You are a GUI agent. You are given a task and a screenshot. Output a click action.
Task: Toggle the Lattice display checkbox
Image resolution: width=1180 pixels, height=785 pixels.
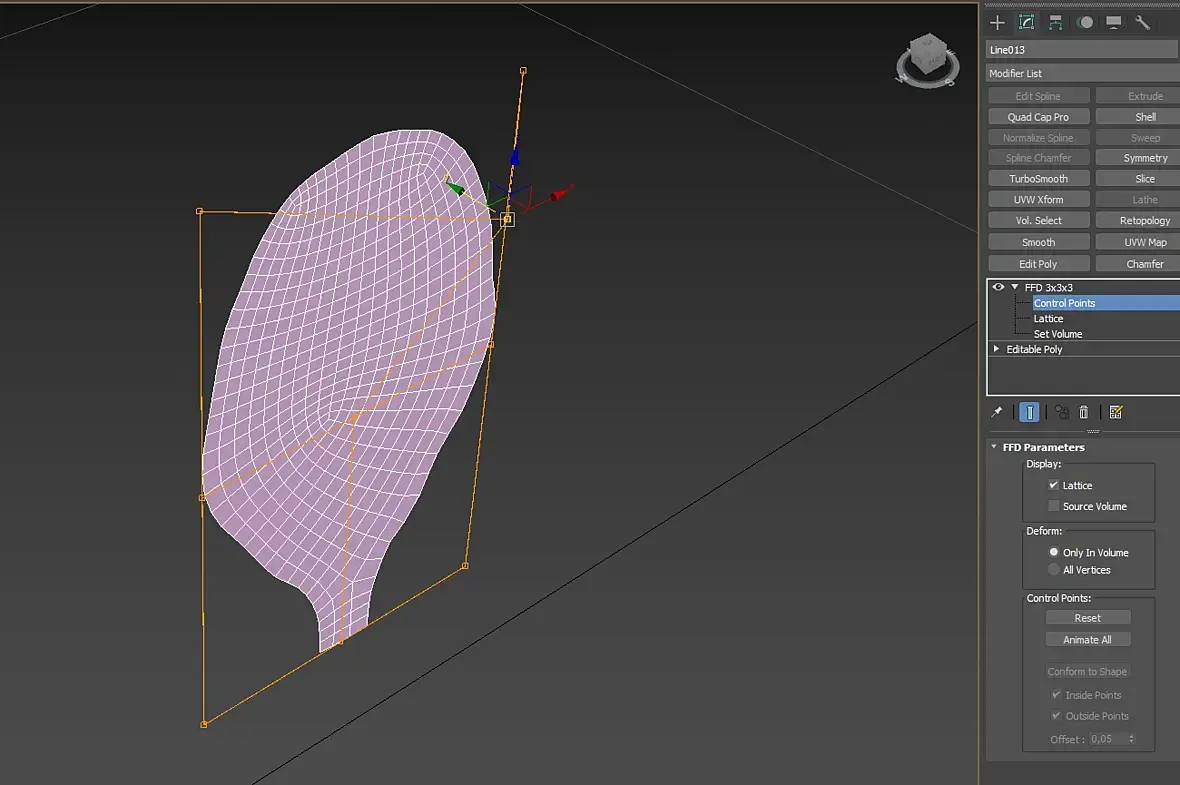pos(1054,485)
